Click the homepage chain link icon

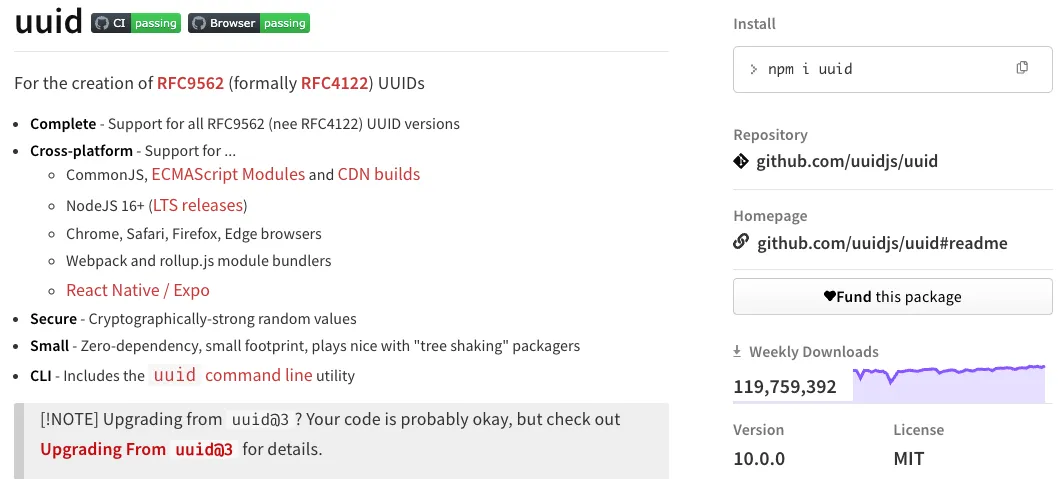pyautogui.click(x=741, y=241)
